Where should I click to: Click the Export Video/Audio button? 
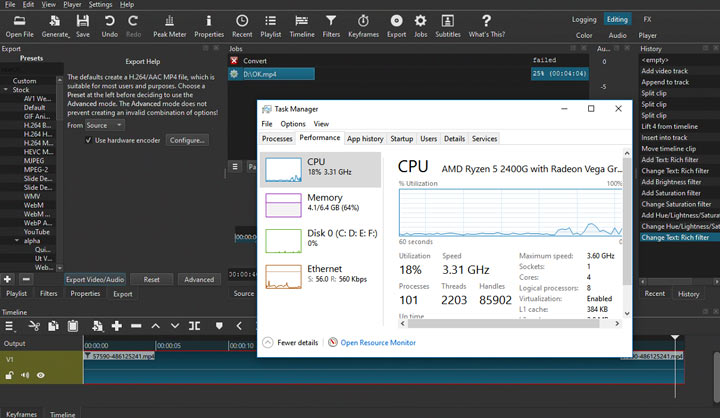[x=95, y=280]
